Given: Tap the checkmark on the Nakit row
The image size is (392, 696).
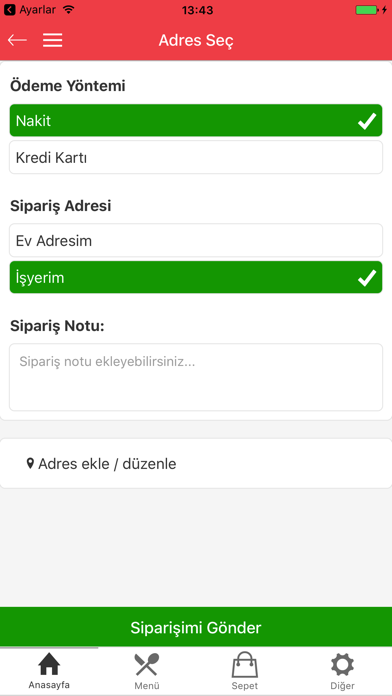Looking at the screenshot, I should point(367,121).
